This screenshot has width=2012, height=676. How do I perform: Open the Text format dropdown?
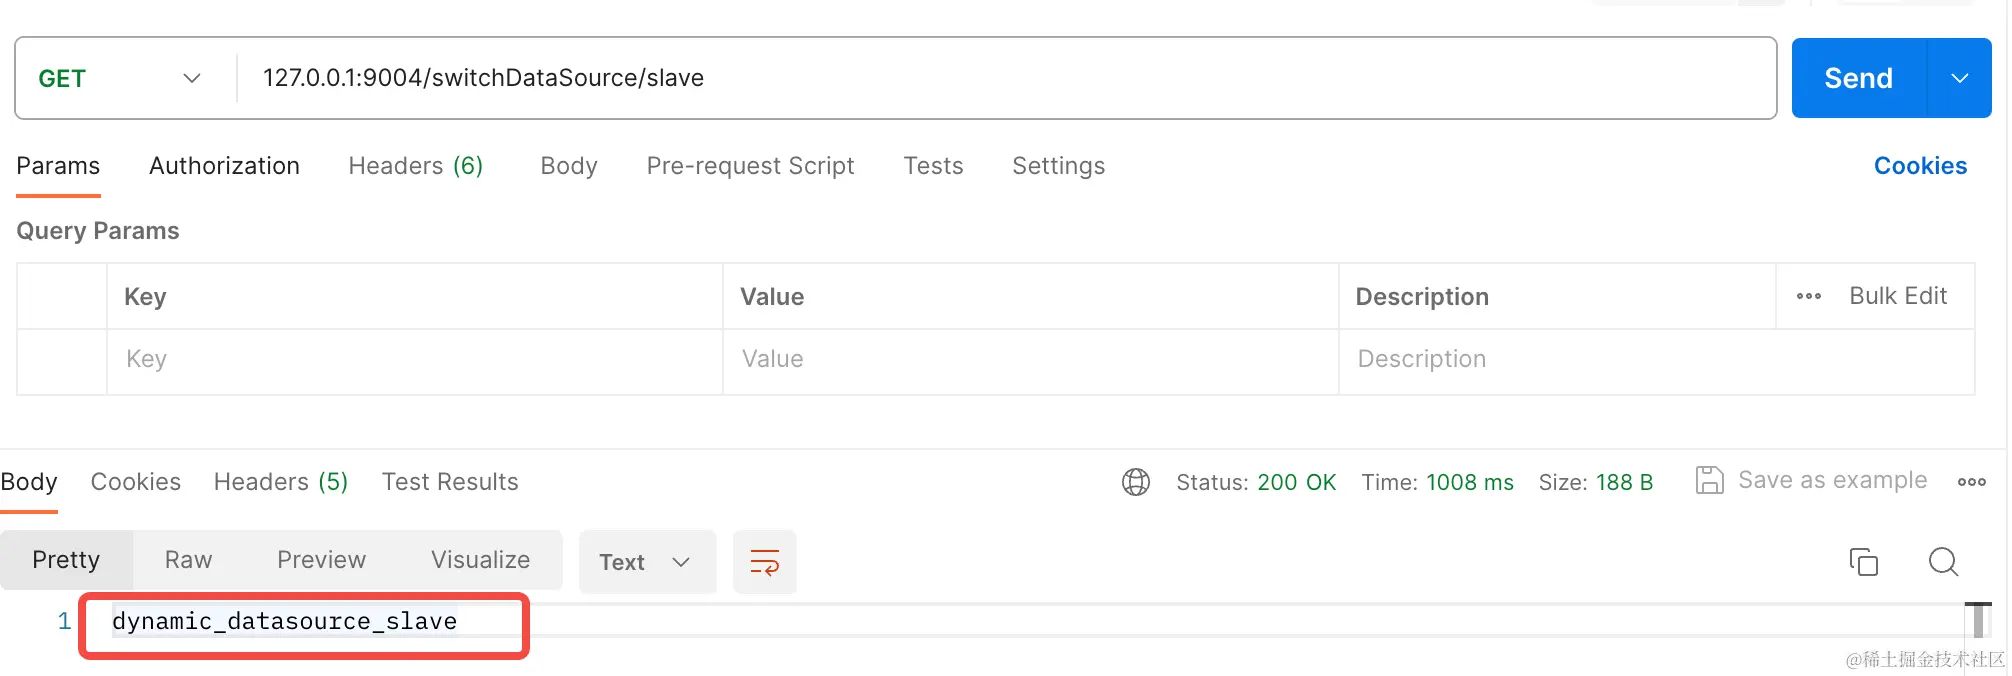pos(647,562)
